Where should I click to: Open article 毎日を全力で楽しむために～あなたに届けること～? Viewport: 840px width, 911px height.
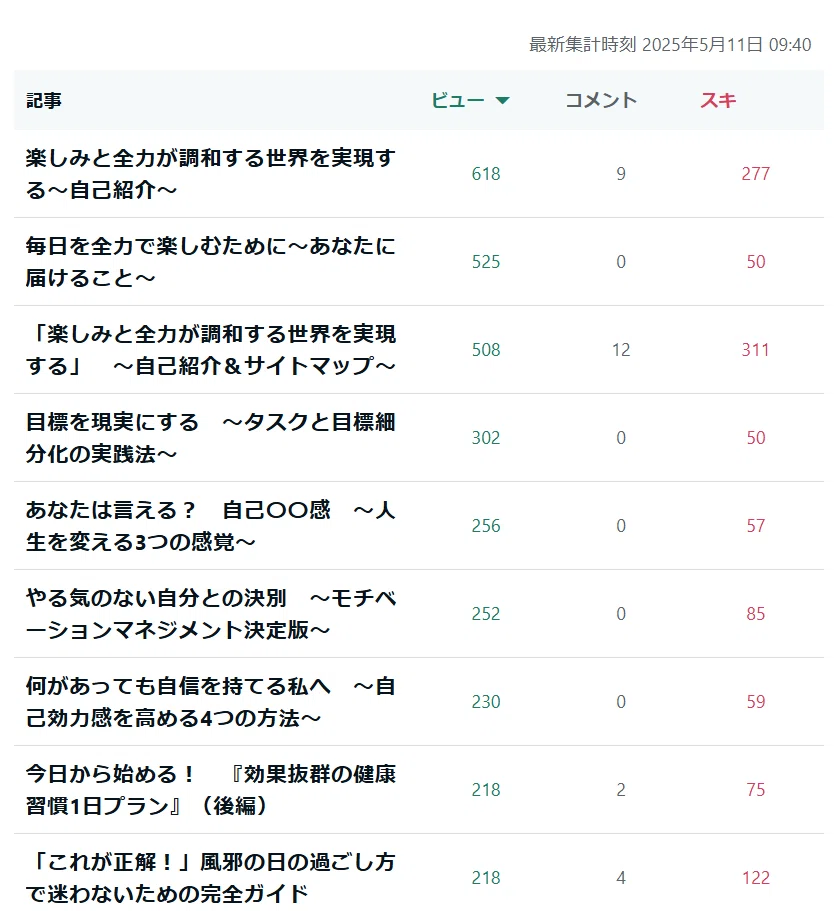(x=210, y=262)
